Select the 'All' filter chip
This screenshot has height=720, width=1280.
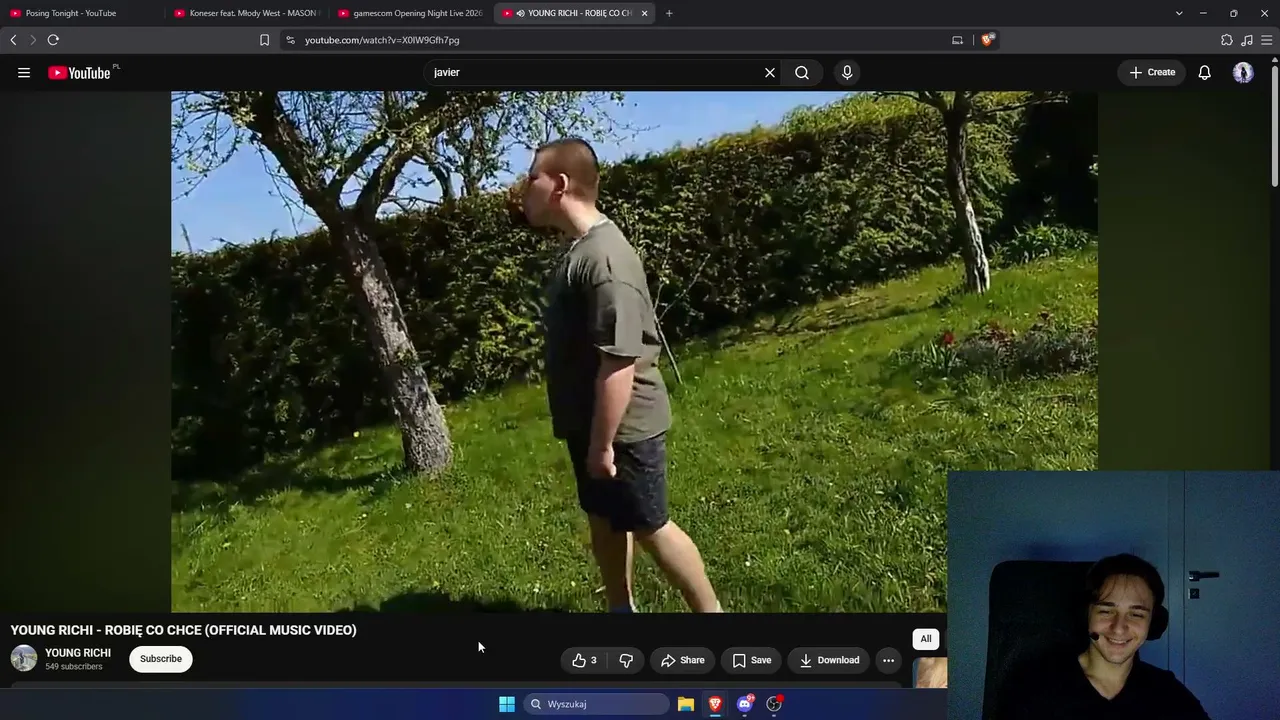pos(926,639)
